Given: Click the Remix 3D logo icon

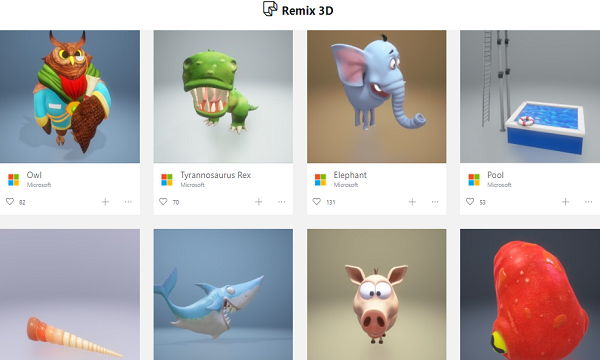Looking at the screenshot, I should point(270,8).
